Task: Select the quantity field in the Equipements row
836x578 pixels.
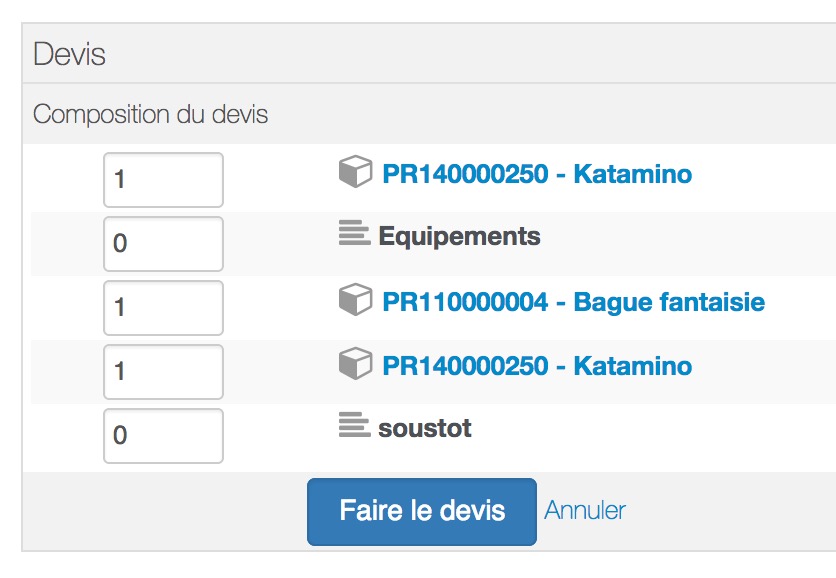Action: tap(163, 244)
